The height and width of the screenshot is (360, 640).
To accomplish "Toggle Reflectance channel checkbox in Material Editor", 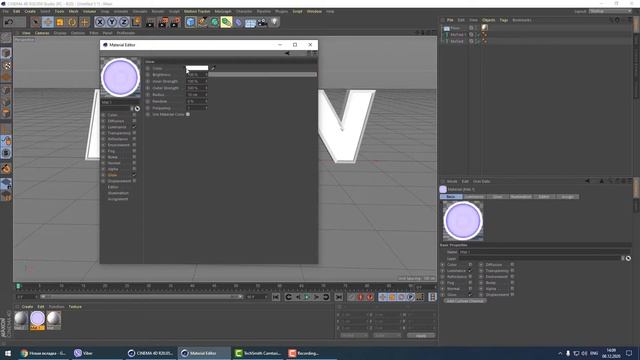I will [x=134, y=139].
